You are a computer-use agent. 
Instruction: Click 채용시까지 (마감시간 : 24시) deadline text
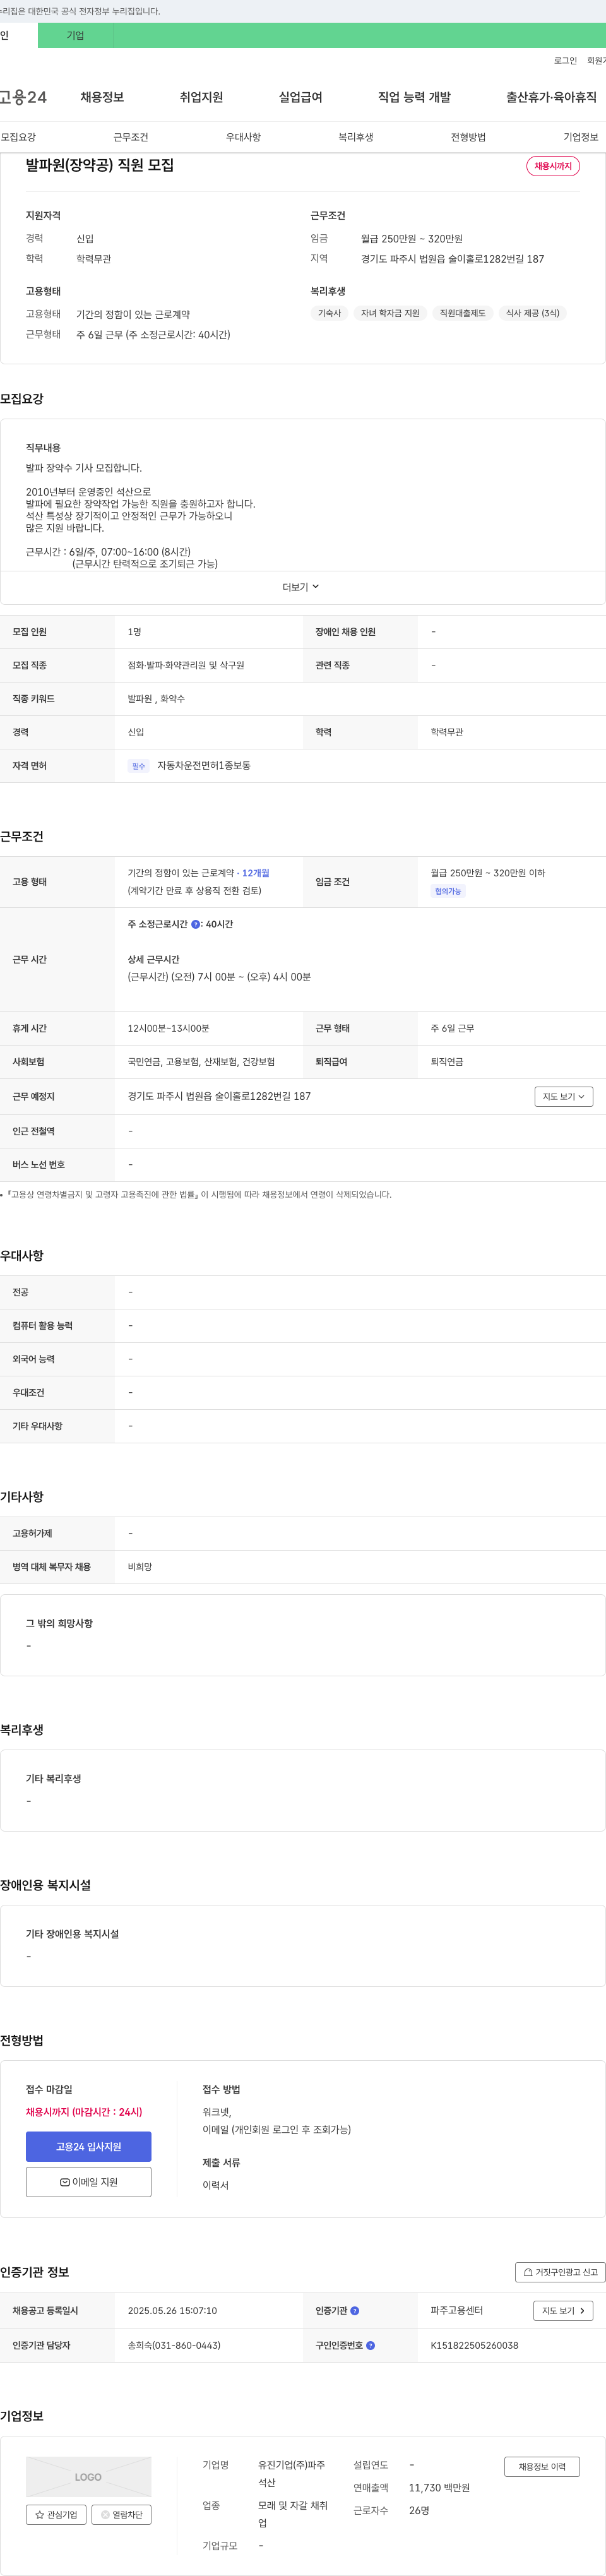tap(84, 2112)
